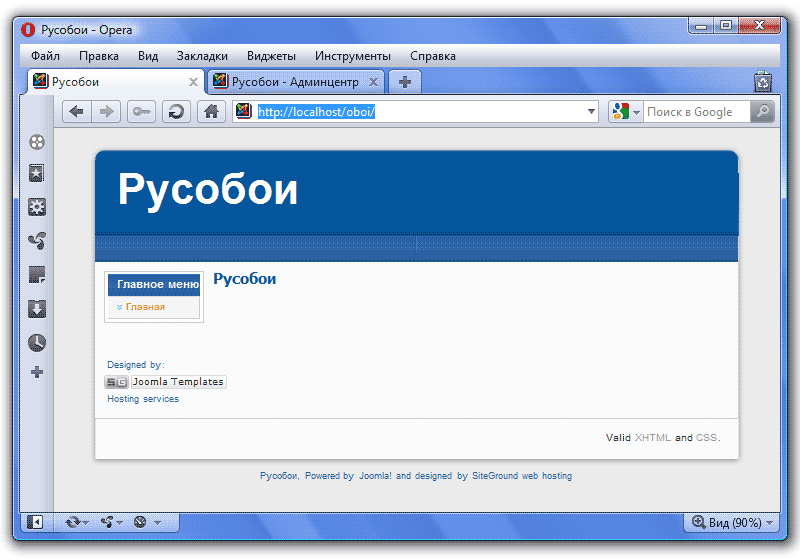Open the Bookmarks star panel in sidebar
The width and height of the screenshot is (800, 560).
tap(37, 174)
